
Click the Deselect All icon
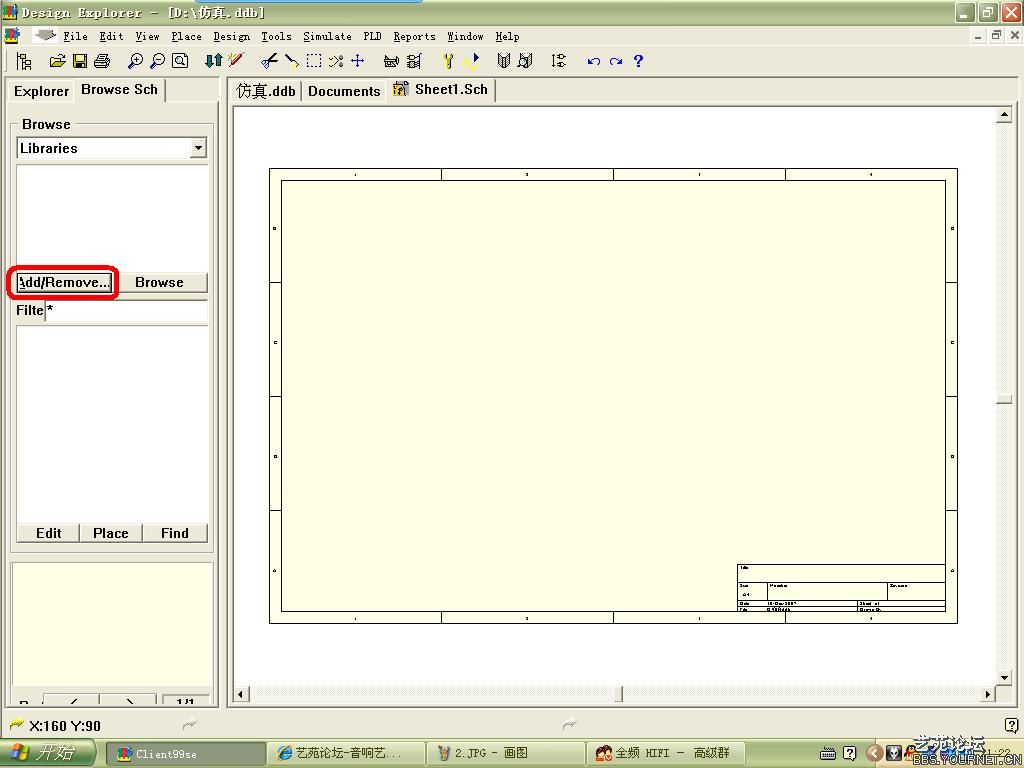pos(336,61)
